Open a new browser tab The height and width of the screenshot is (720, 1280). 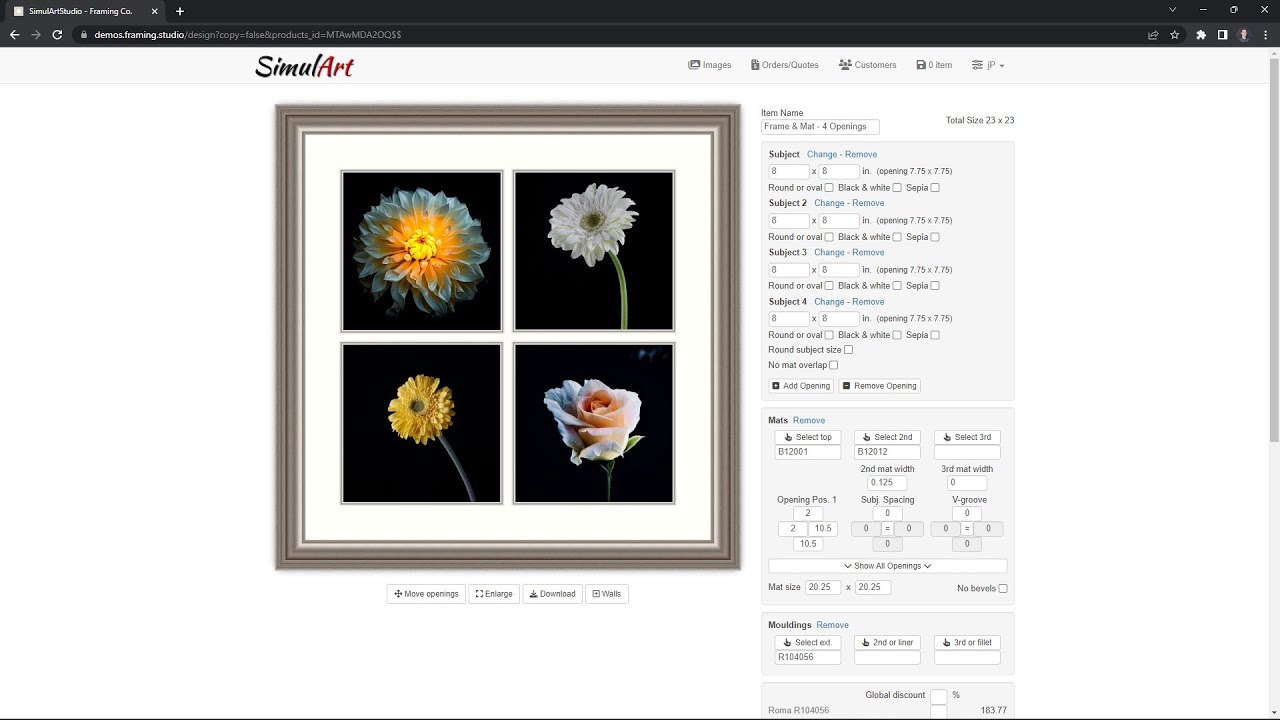coord(179,11)
